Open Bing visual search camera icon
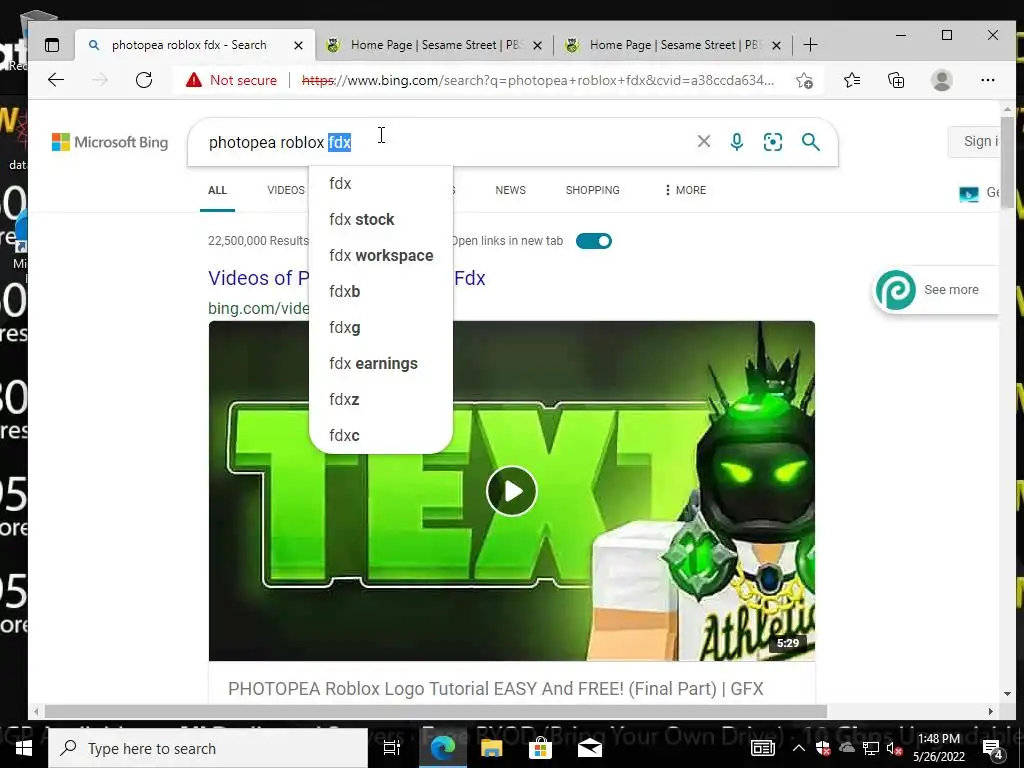The height and width of the screenshot is (768, 1024). 773,142
